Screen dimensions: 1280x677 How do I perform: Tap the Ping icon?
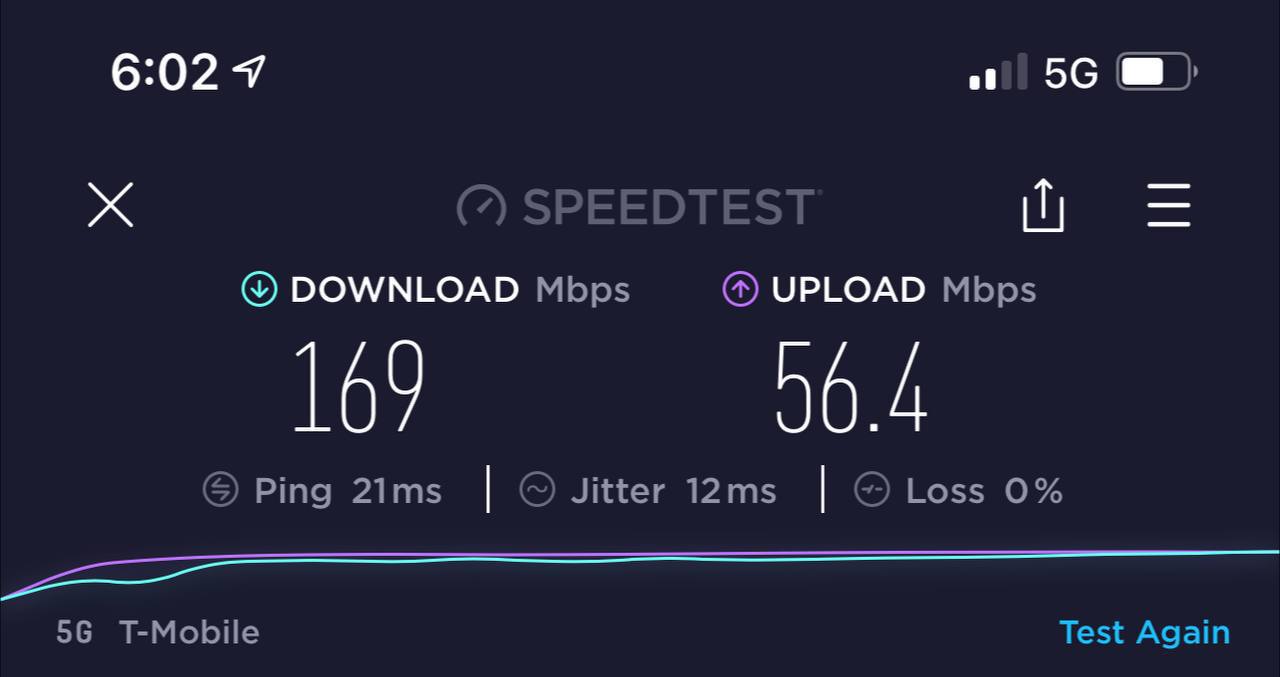click(x=220, y=490)
